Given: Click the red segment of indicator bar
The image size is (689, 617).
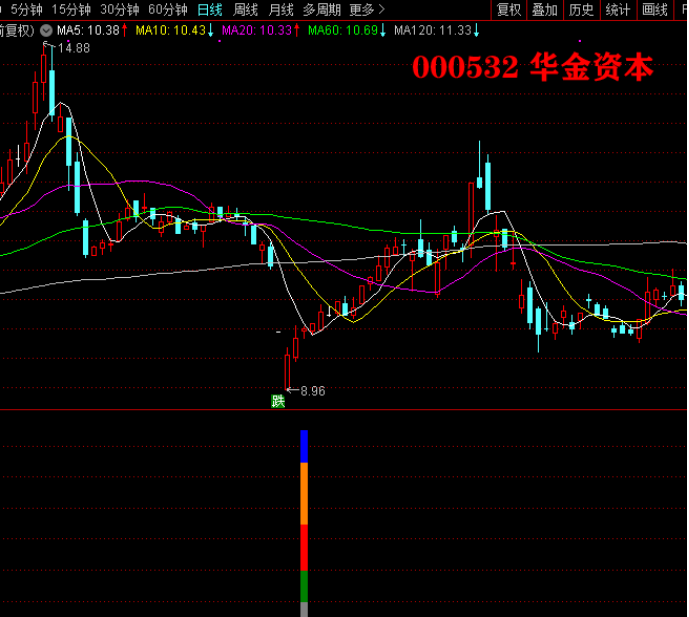Looking at the screenshot, I should pos(304,548).
